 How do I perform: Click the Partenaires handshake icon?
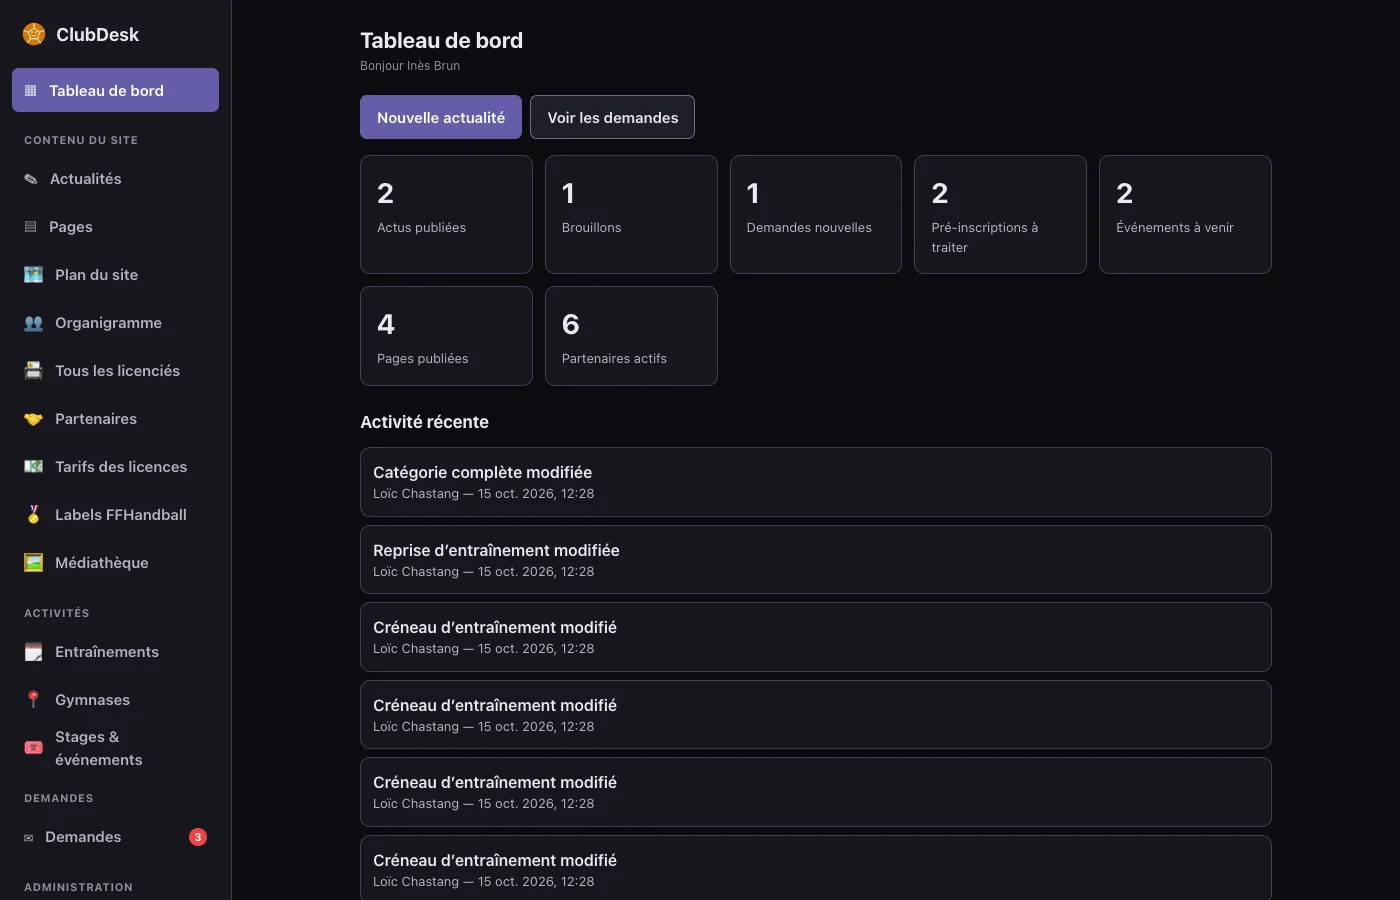pos(33,419)
